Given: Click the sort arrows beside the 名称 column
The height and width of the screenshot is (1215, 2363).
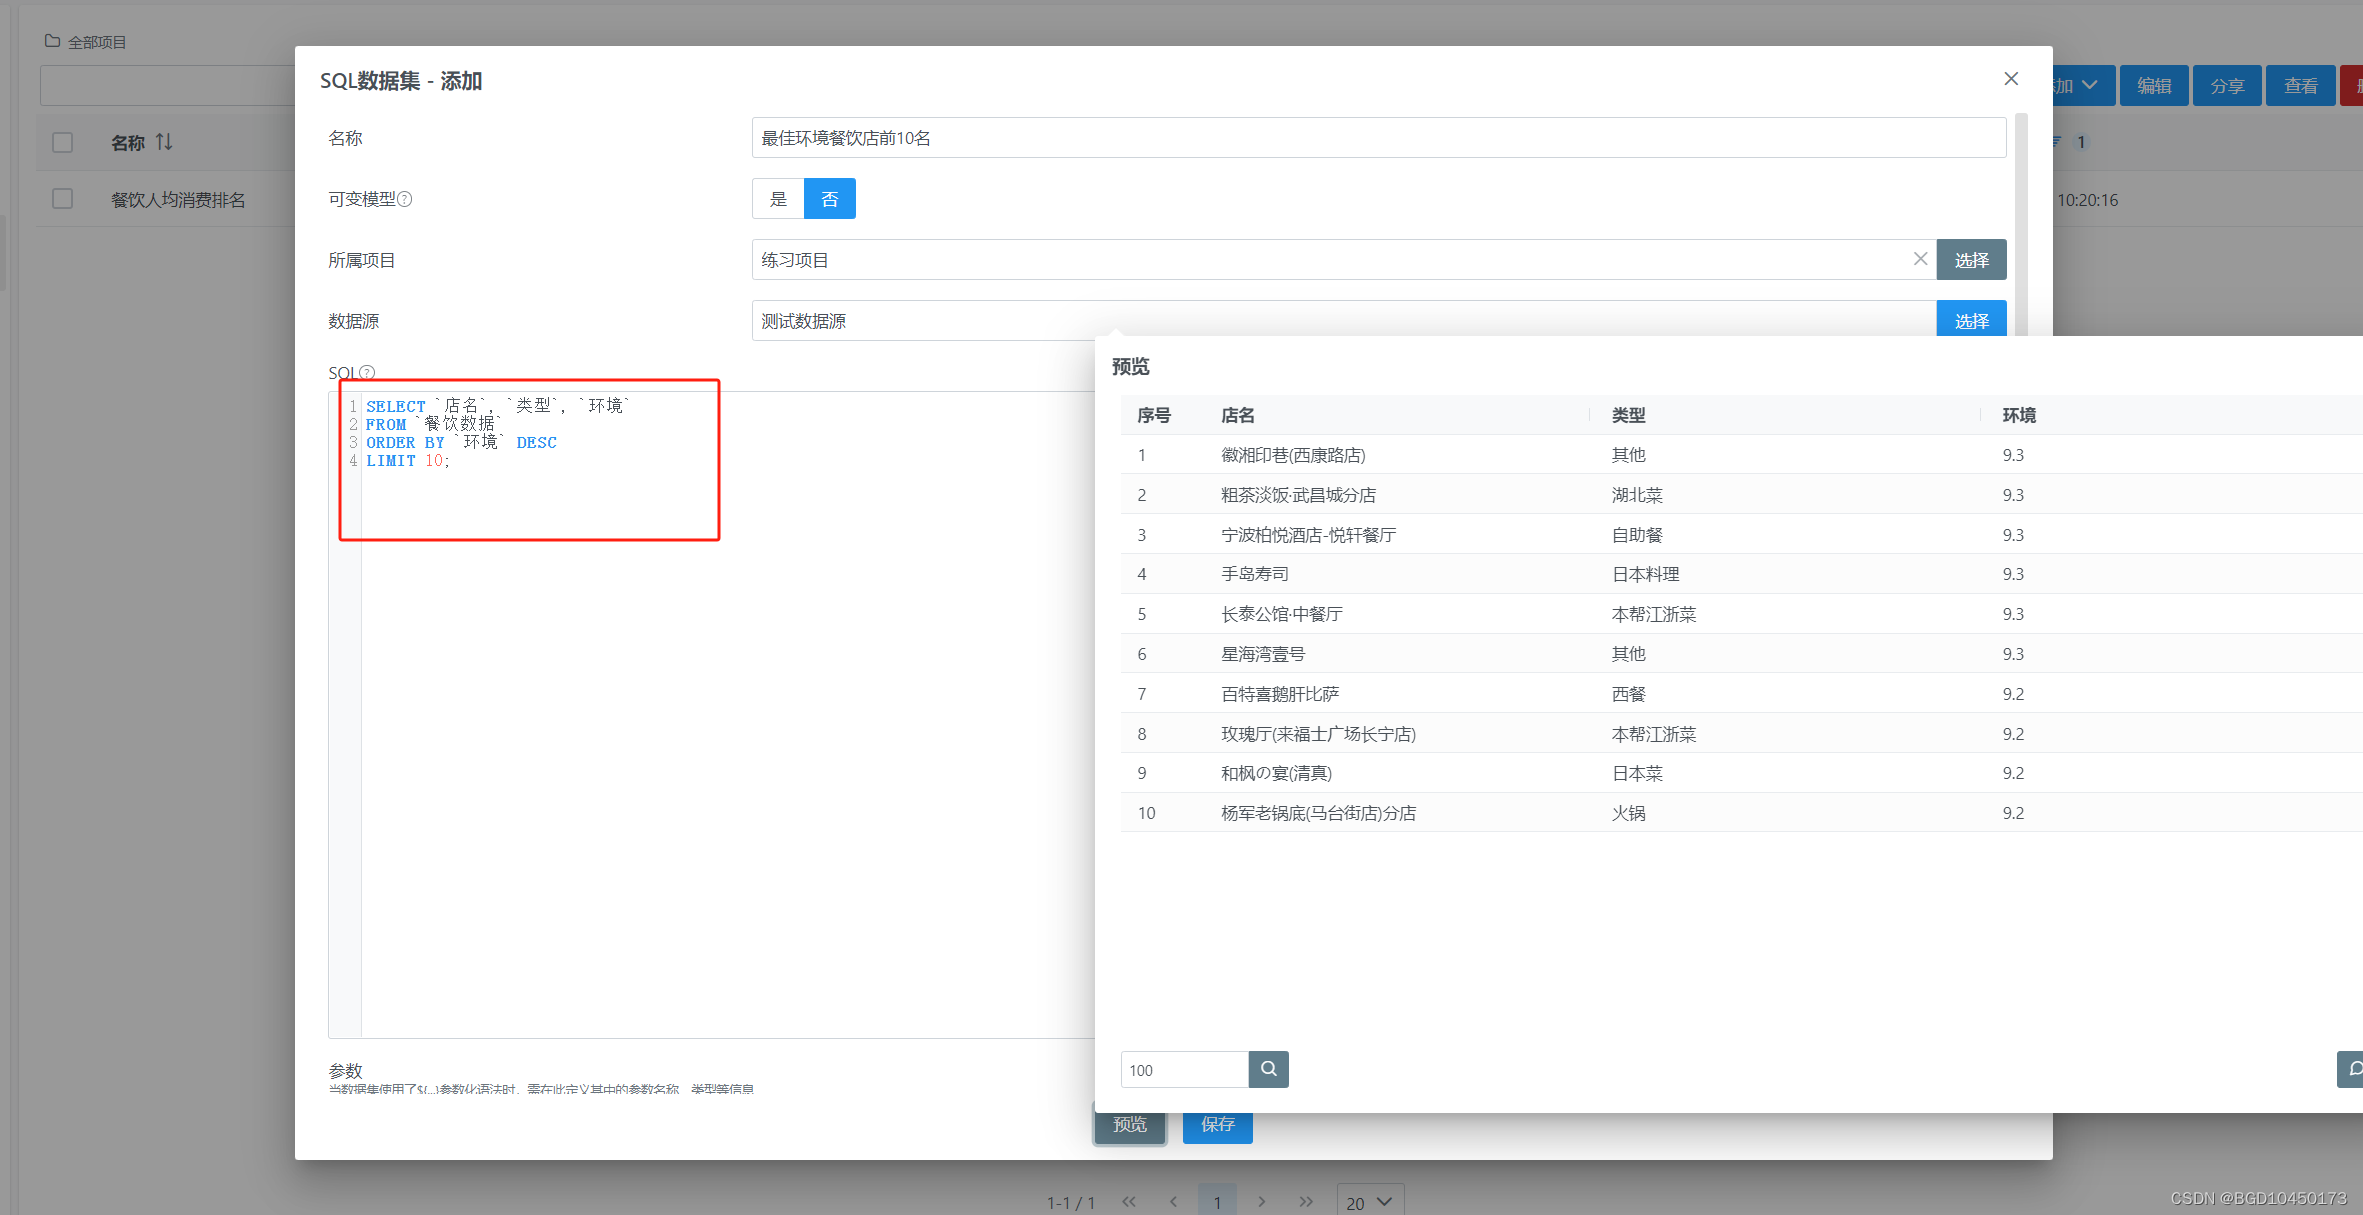Looking at the screenshot, I should 166,142.
